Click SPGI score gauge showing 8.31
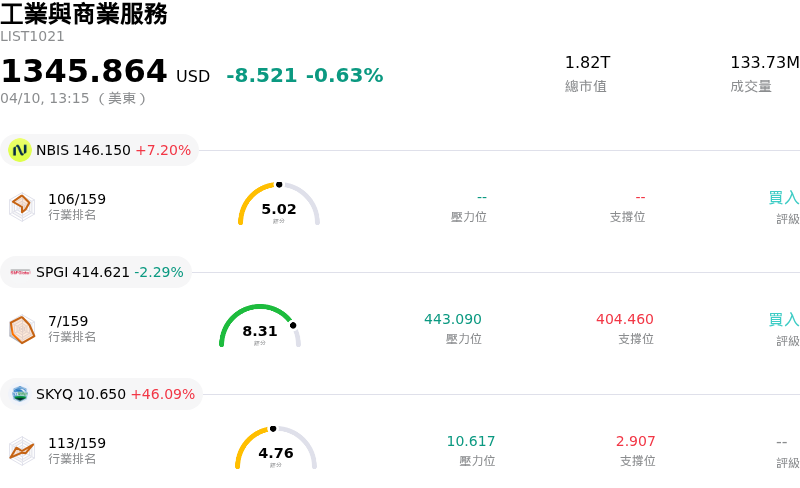The height and width of the screenshot is (488, 800). point(260,328)
